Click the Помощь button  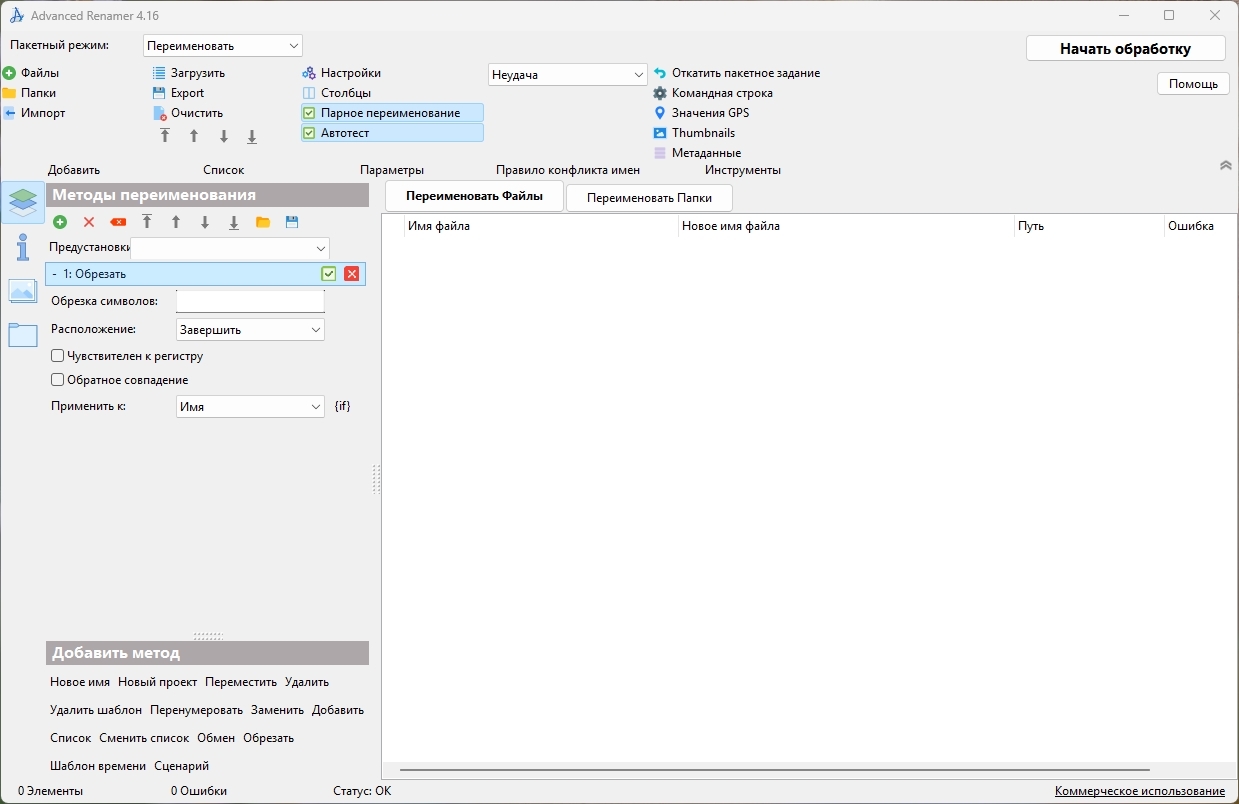(x=1193, y=84)
